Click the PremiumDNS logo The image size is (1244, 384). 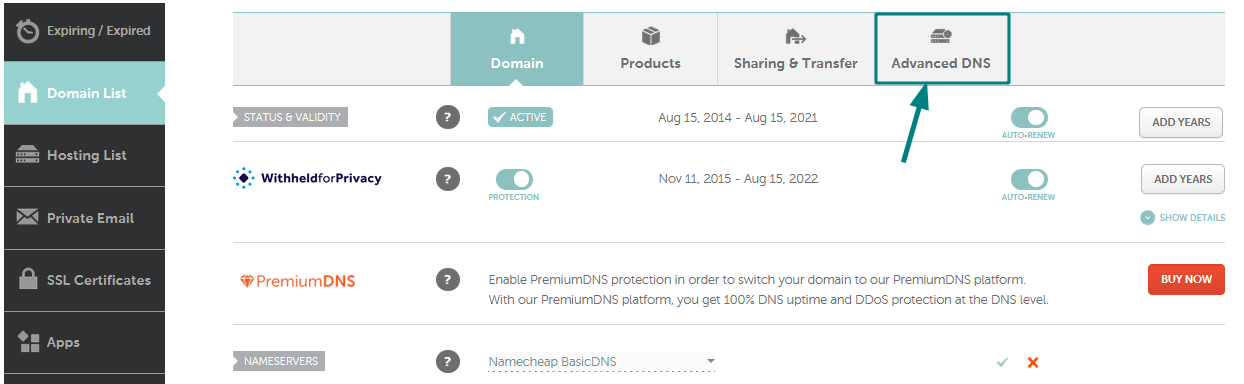tap(298, 280)
